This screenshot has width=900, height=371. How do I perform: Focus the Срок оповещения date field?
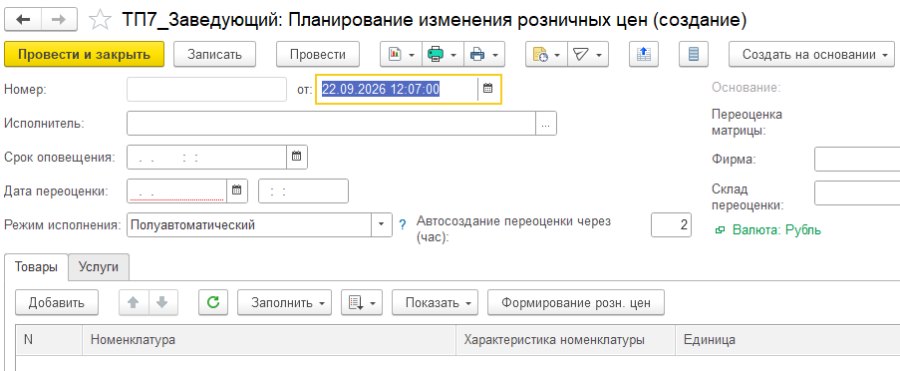pos(207,157)
